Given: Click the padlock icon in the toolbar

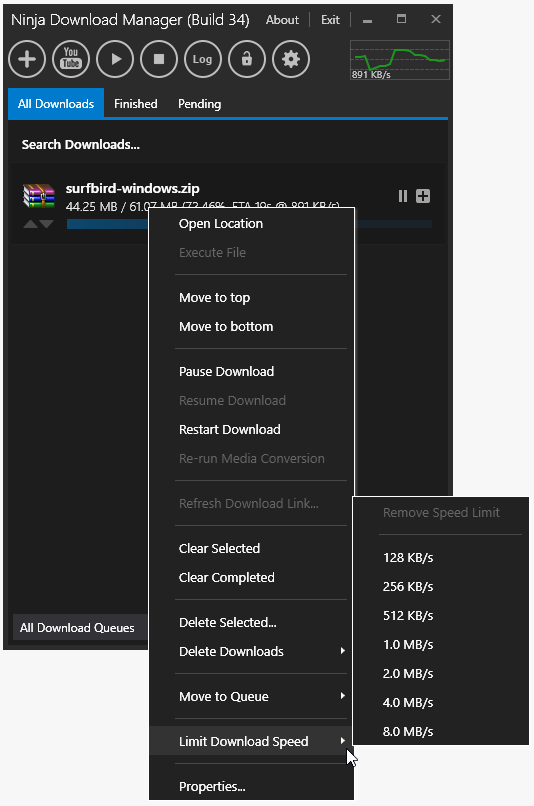Looking at the screenshot, I should pos(247,59).
